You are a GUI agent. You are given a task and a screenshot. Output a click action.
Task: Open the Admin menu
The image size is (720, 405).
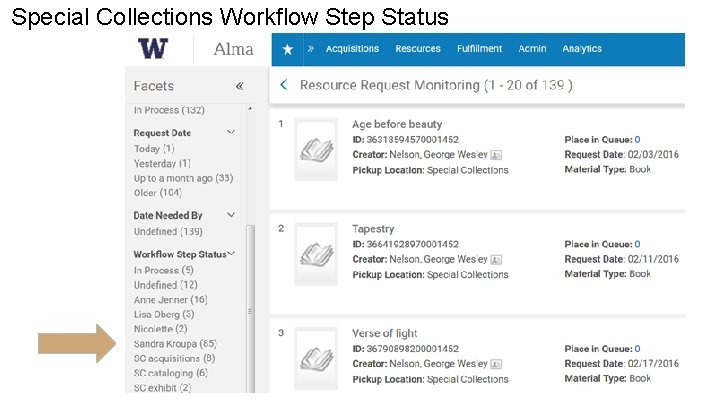(532, 49)
